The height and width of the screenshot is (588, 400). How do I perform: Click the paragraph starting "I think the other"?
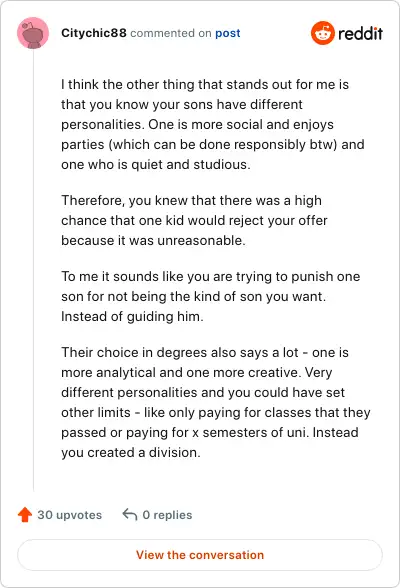pyautogui.click(x=213, y=124)
